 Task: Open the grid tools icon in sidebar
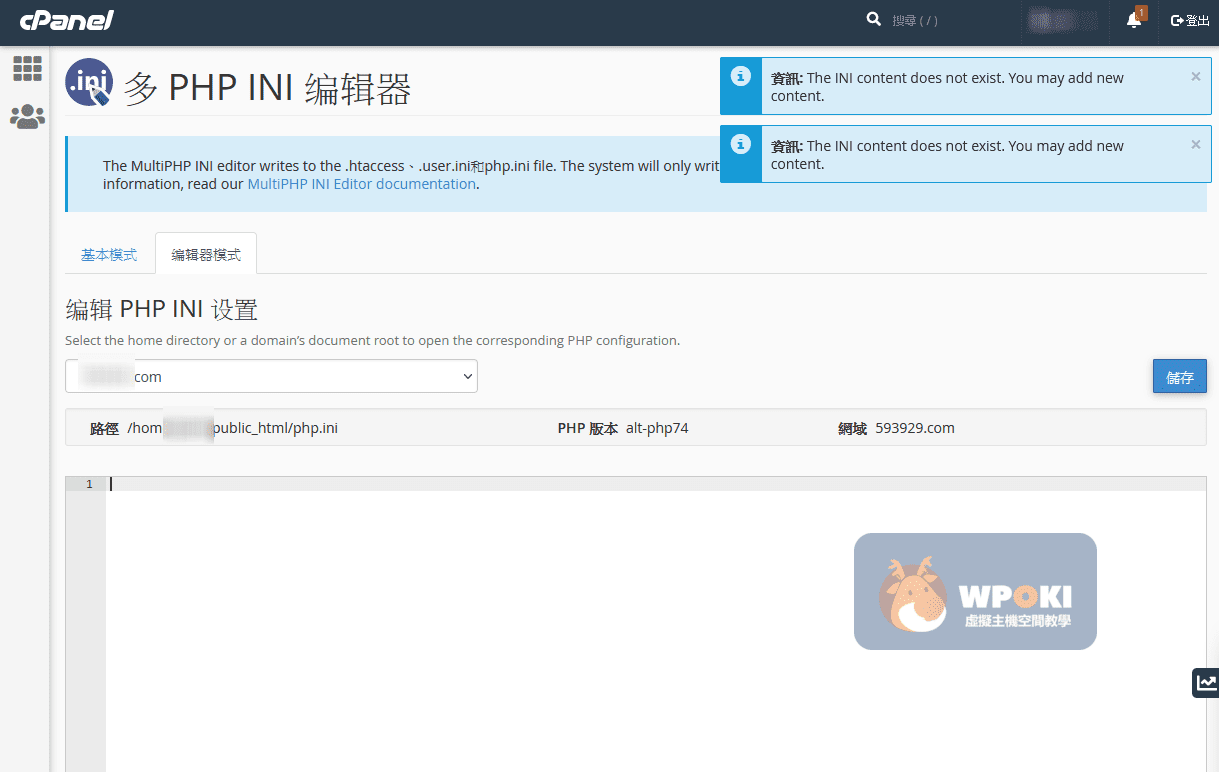click(27, 69)
